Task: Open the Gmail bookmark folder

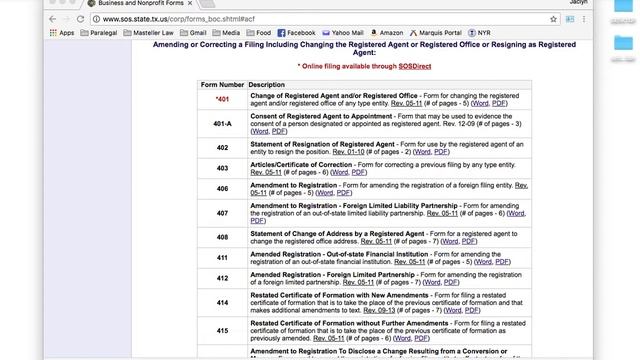Action: click(193, 33)
